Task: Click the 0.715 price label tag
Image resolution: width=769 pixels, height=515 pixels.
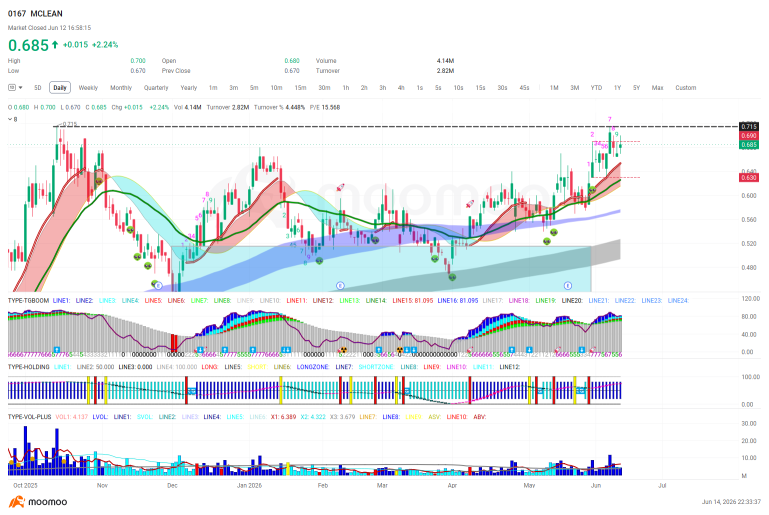Action: tap(749, 127)
